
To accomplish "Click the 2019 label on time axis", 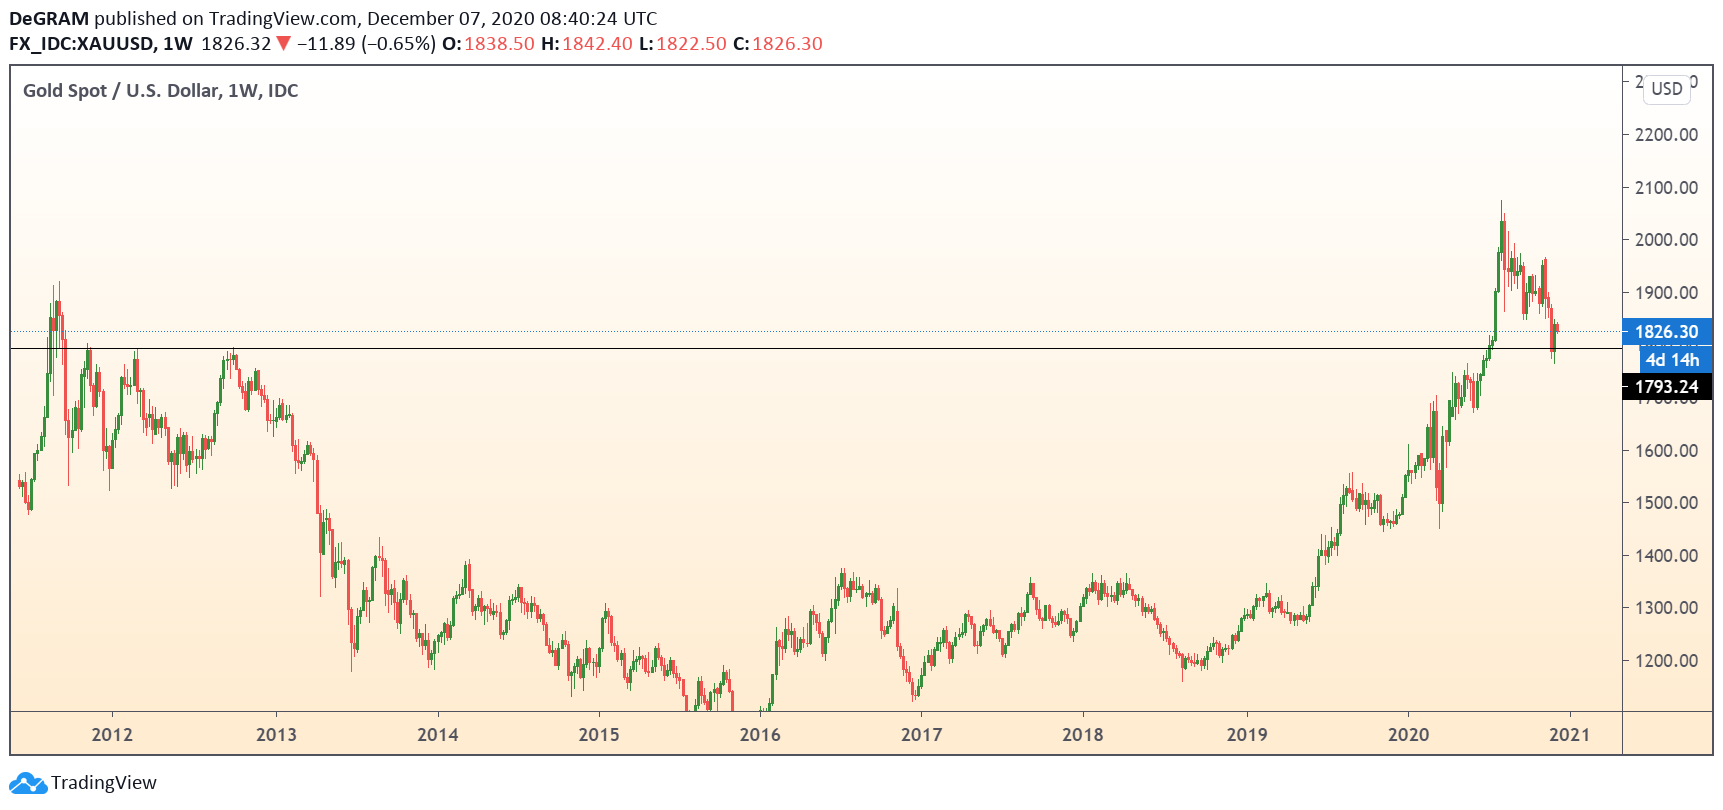I will 1247,735.
